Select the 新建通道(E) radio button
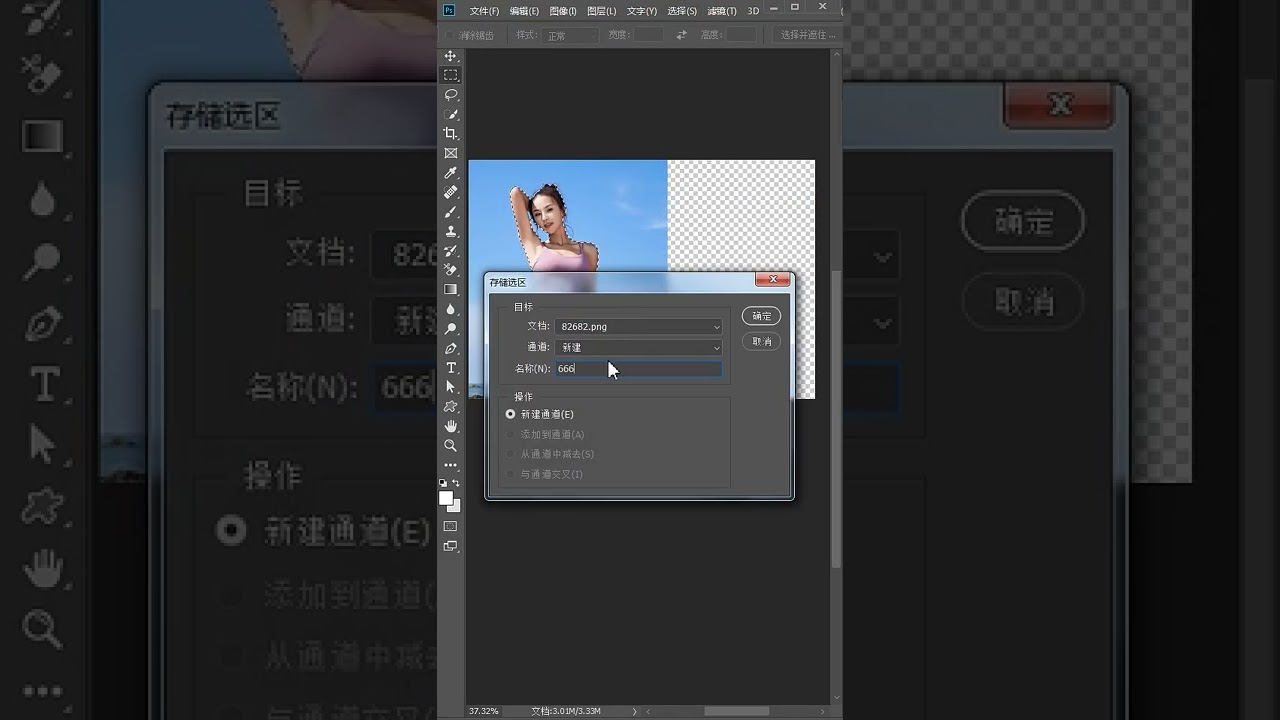 click(511, 414)
